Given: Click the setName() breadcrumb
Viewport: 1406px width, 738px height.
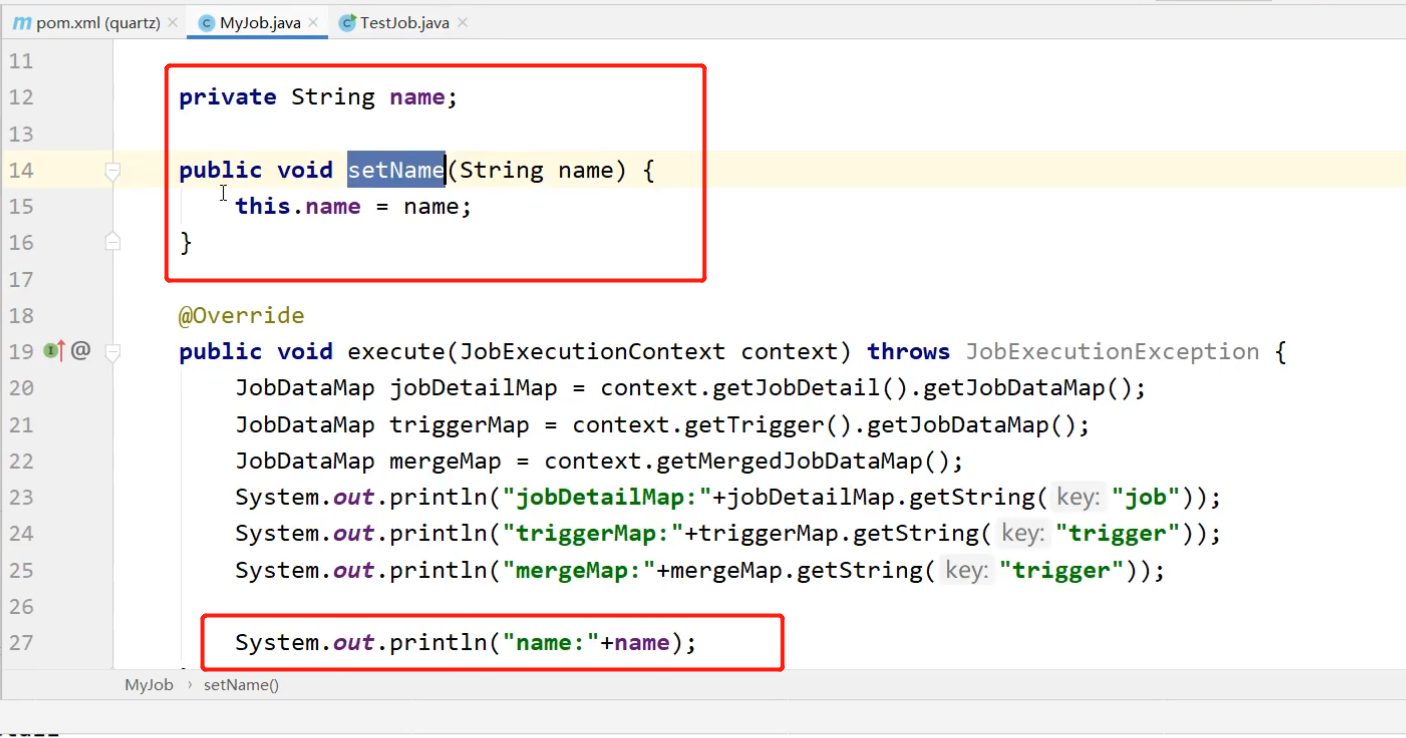Looking at the screenshot, I should click(241, 685).
